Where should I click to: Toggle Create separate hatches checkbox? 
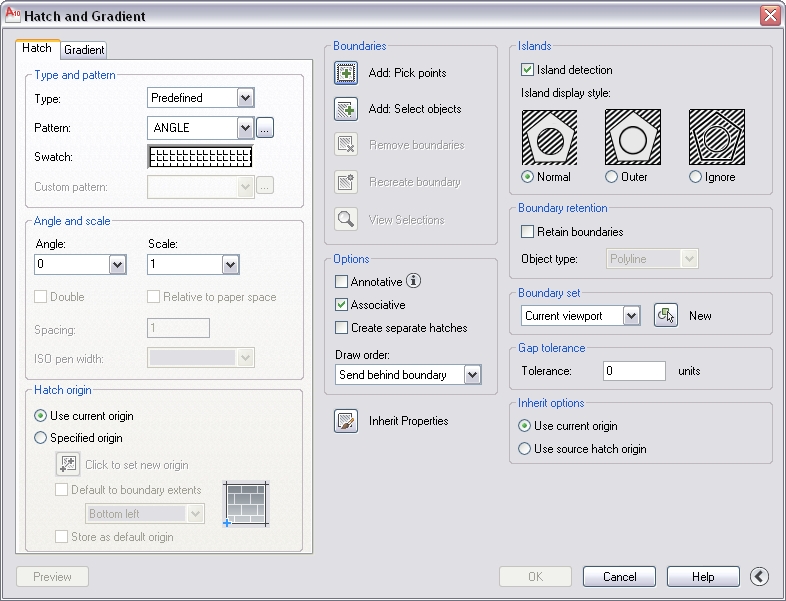click(342, 328)
